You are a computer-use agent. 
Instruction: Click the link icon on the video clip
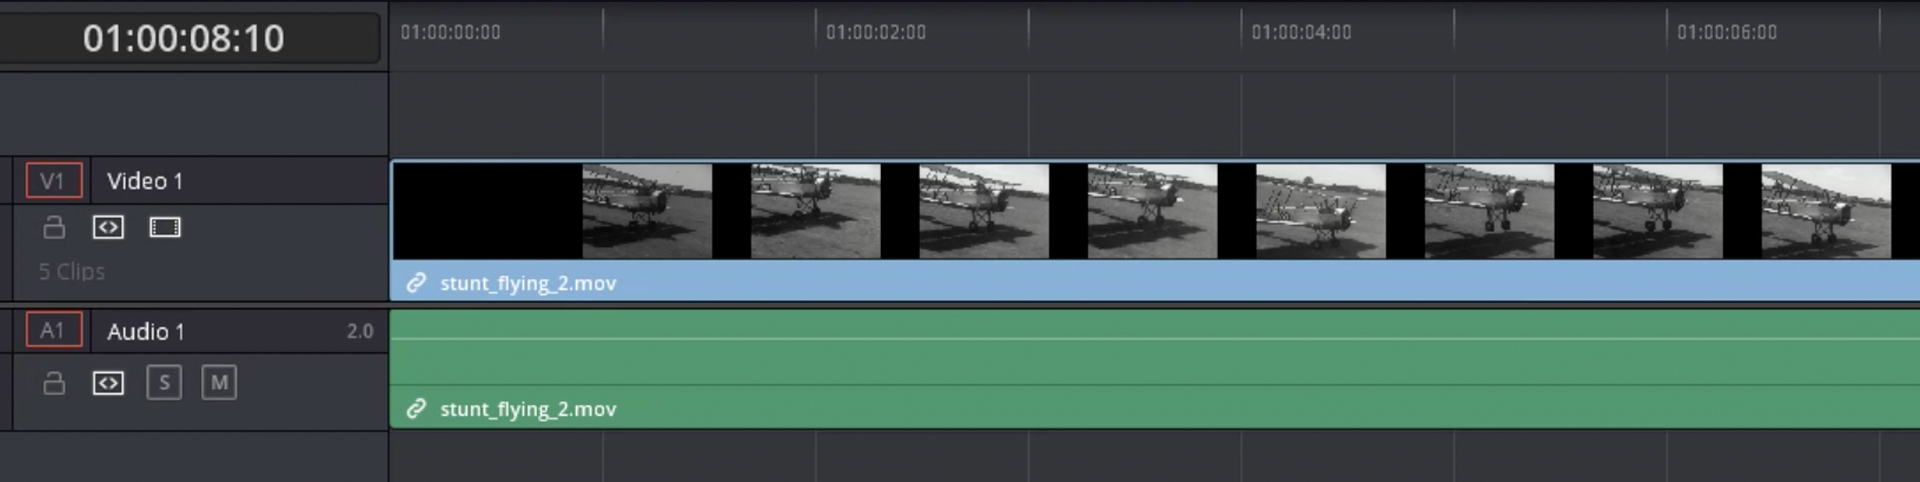pos(416,283)
